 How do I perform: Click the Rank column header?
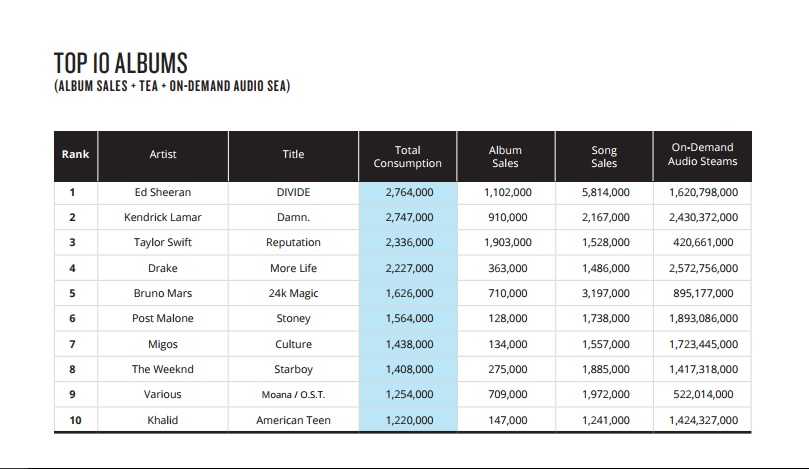pos(75,154)
